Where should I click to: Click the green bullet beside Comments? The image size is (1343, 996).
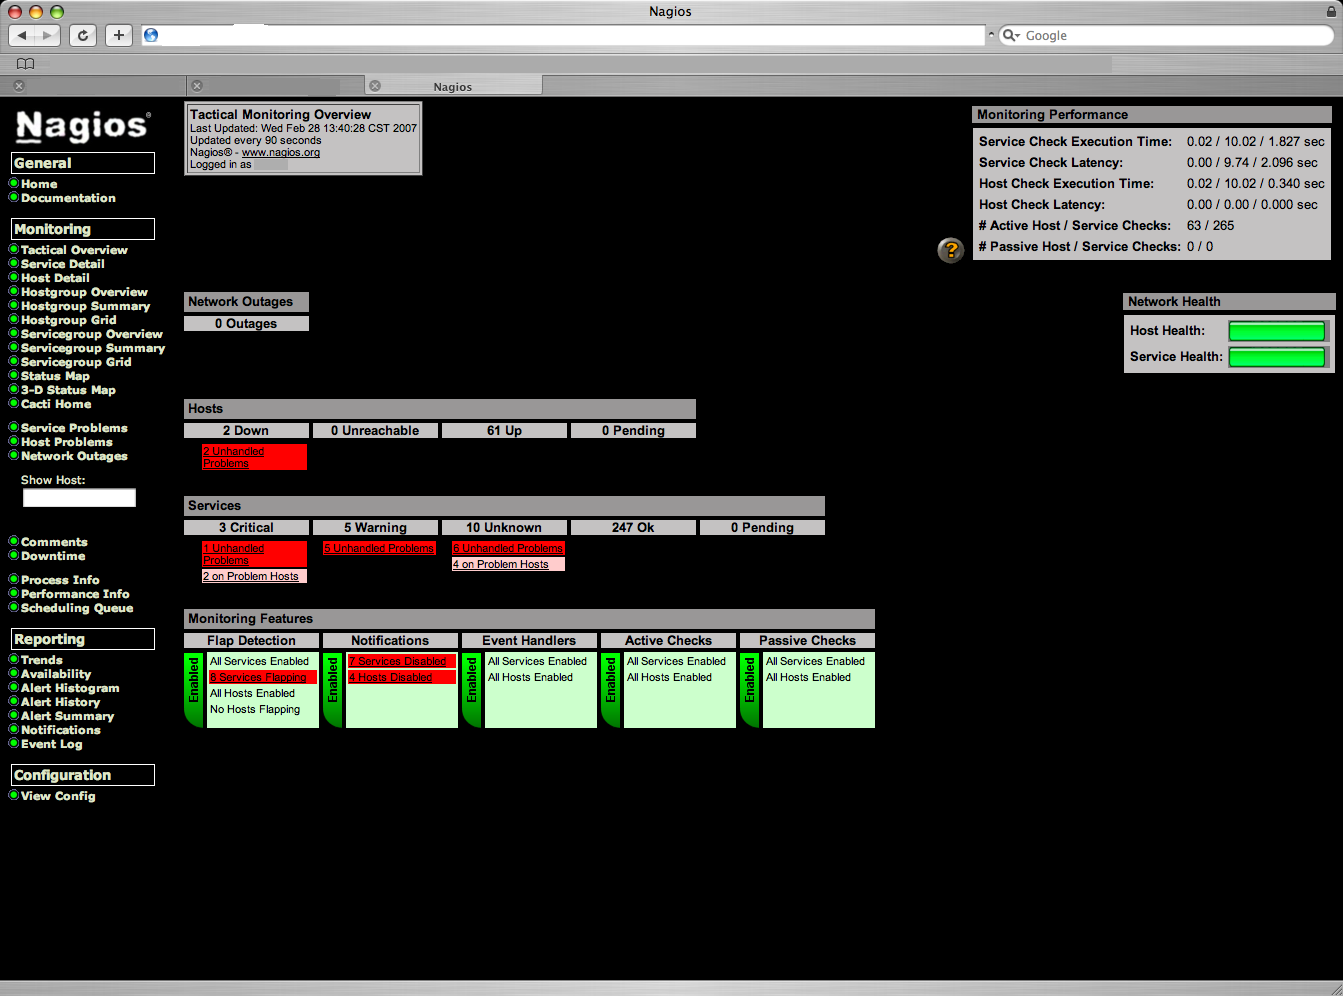click(14, 541)
